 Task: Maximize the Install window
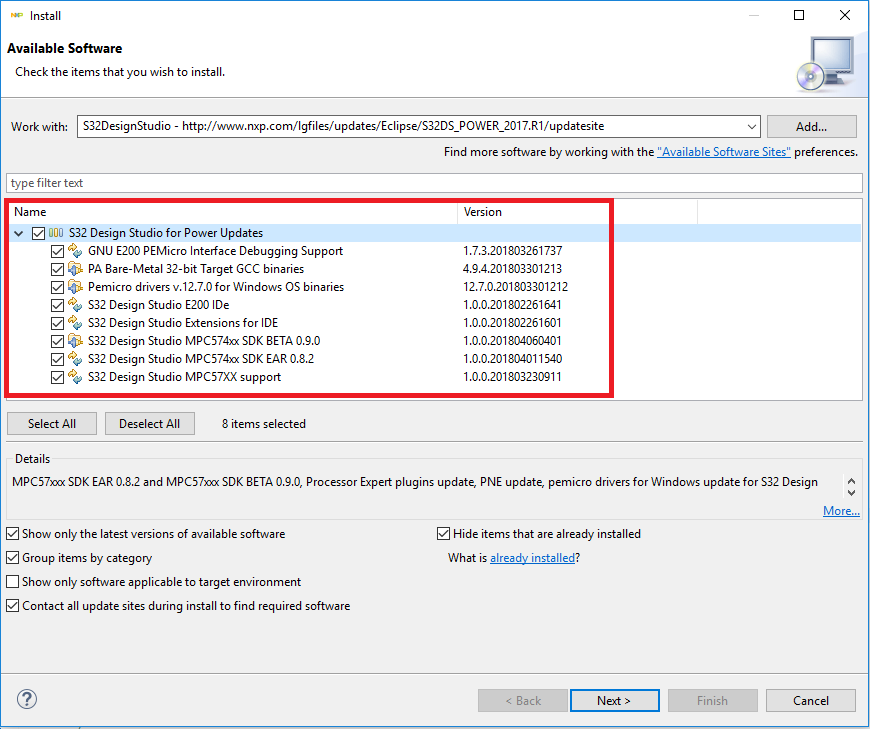(x=799, y=16)
